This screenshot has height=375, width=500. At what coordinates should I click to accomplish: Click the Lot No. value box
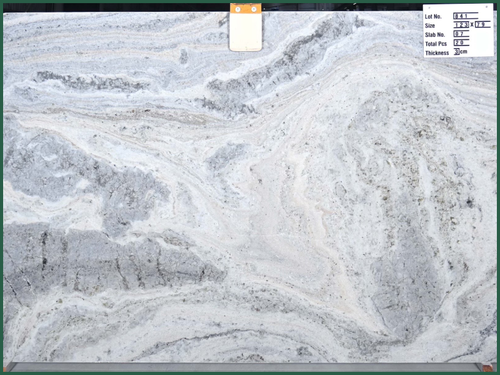click(466, 16)
